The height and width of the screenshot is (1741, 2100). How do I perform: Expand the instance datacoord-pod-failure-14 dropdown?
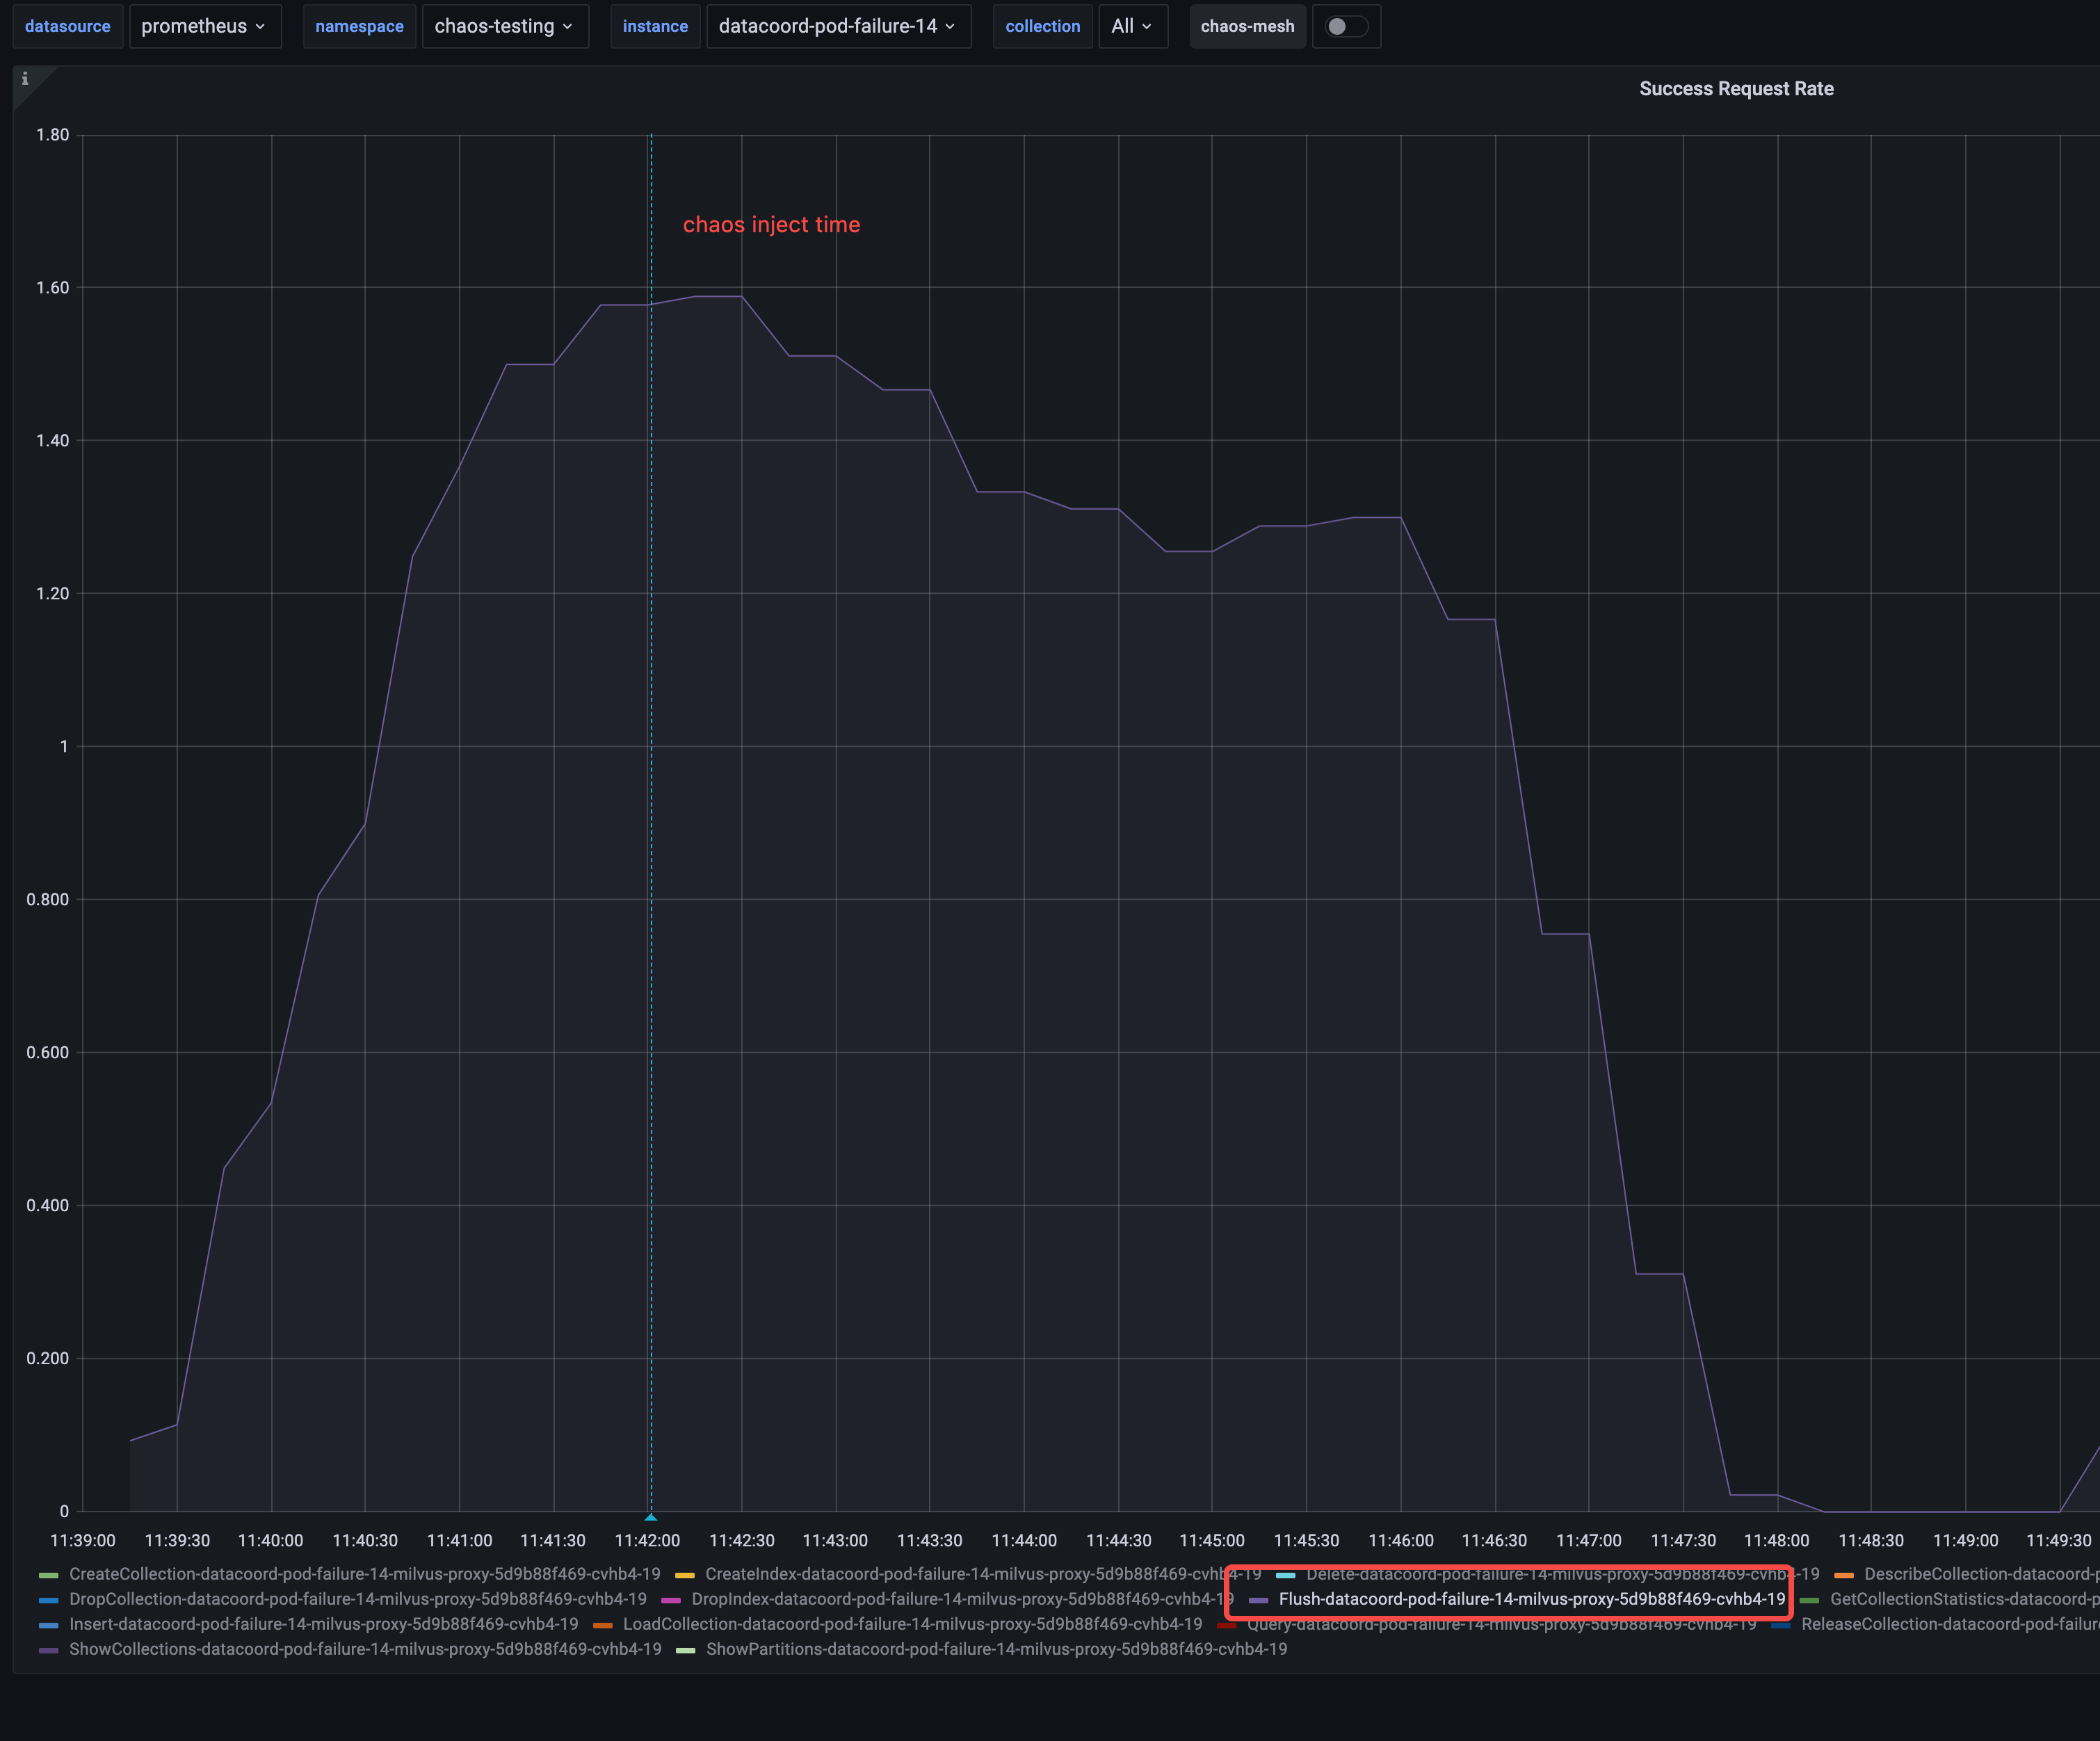click(837, 26)
